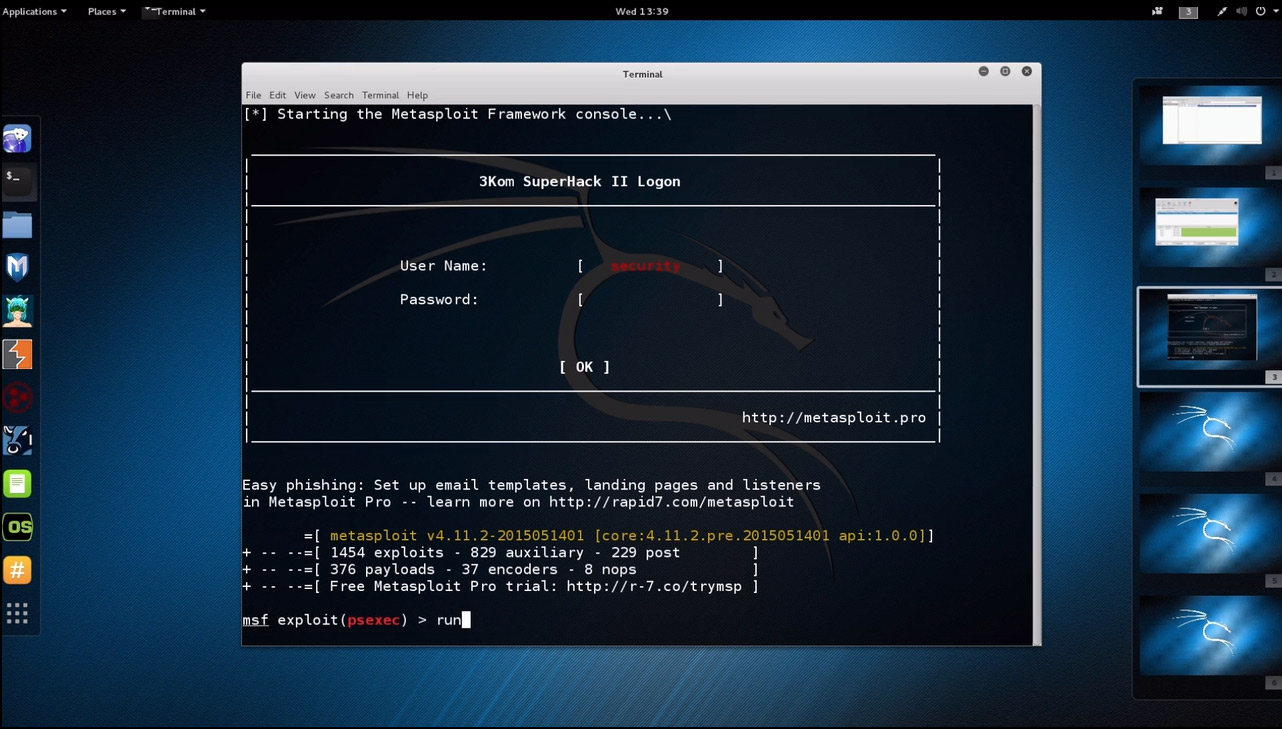Image resolution: width=1282 pixels, height=729 pixels.
Task: Select the workspace 3 thumbnail showing the terminal
Action: tap(1210, 336)
